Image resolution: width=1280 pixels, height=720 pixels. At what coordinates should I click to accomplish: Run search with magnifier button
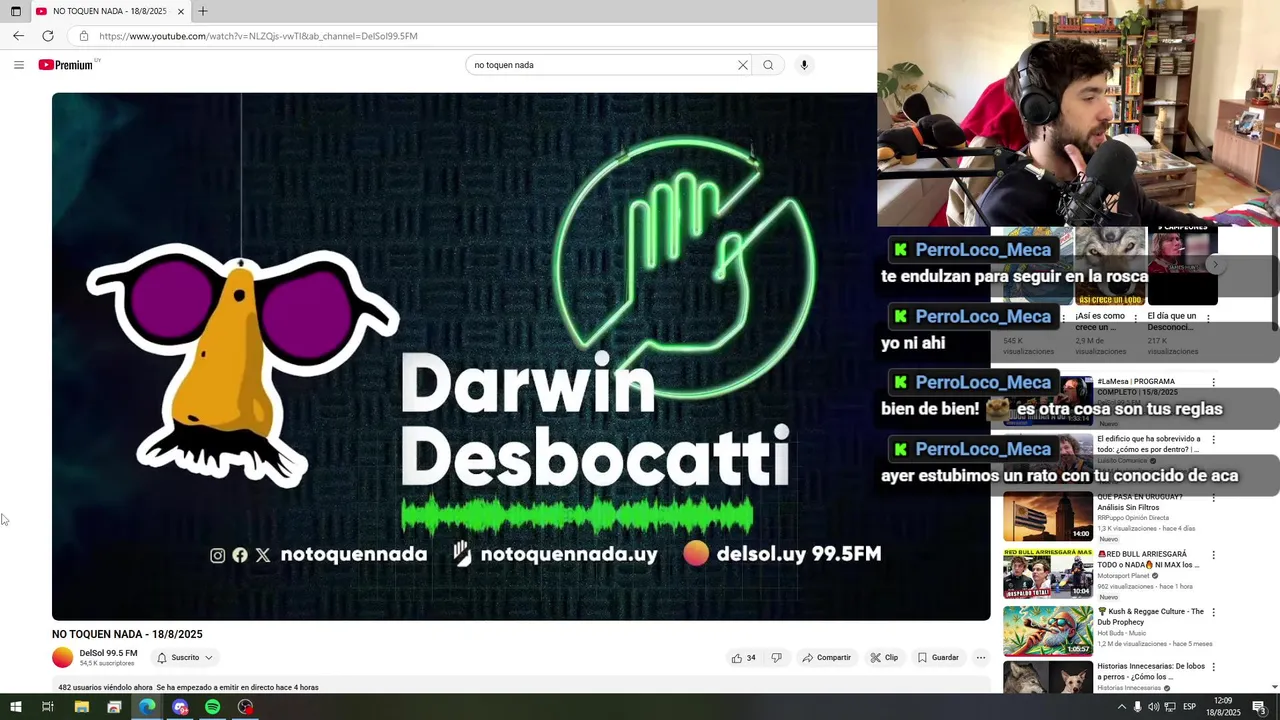pyautogui.click(x=768, y=65)
